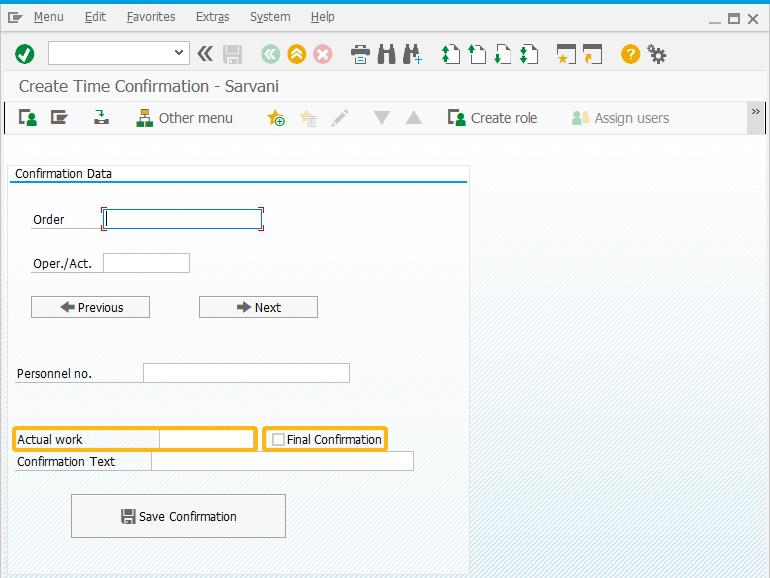Viewport: 770px width, 578px height.
Task: Click the yellow Exit up-arrow icon
Action: coord(297,54)
